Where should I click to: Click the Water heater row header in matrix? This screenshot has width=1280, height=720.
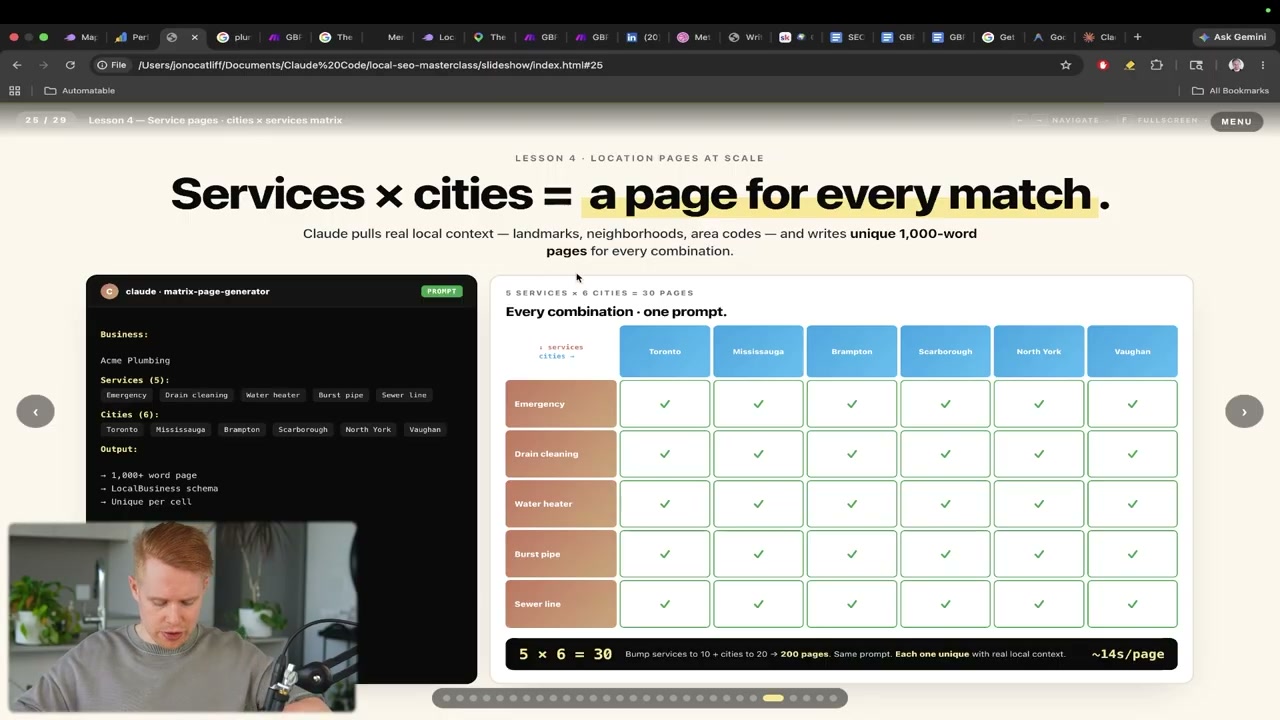pos(561,504)
